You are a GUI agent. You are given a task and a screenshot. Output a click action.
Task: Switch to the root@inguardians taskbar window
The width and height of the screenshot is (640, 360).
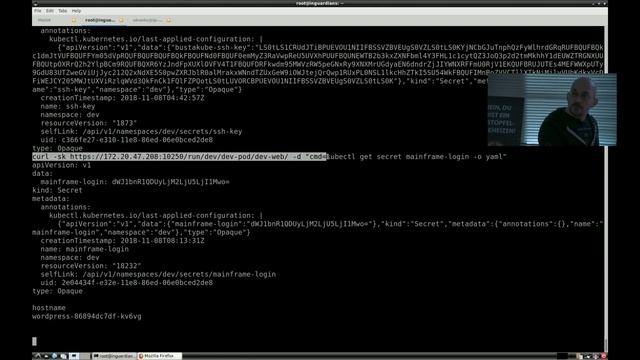pos(115,356)
